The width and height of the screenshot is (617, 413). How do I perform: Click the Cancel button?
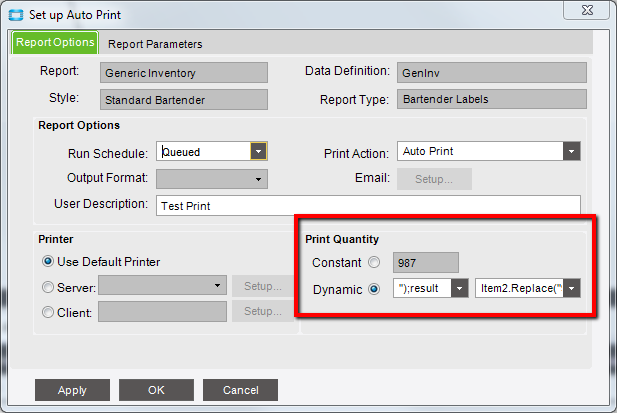pos(240,390)
